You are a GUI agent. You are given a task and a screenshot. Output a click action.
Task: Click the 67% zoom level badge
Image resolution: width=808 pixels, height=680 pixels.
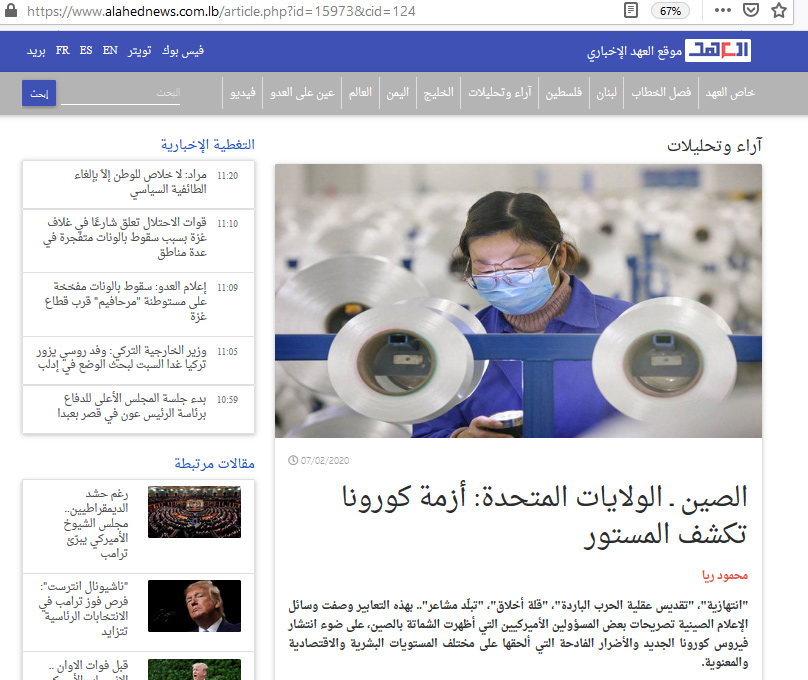(670, 11)
